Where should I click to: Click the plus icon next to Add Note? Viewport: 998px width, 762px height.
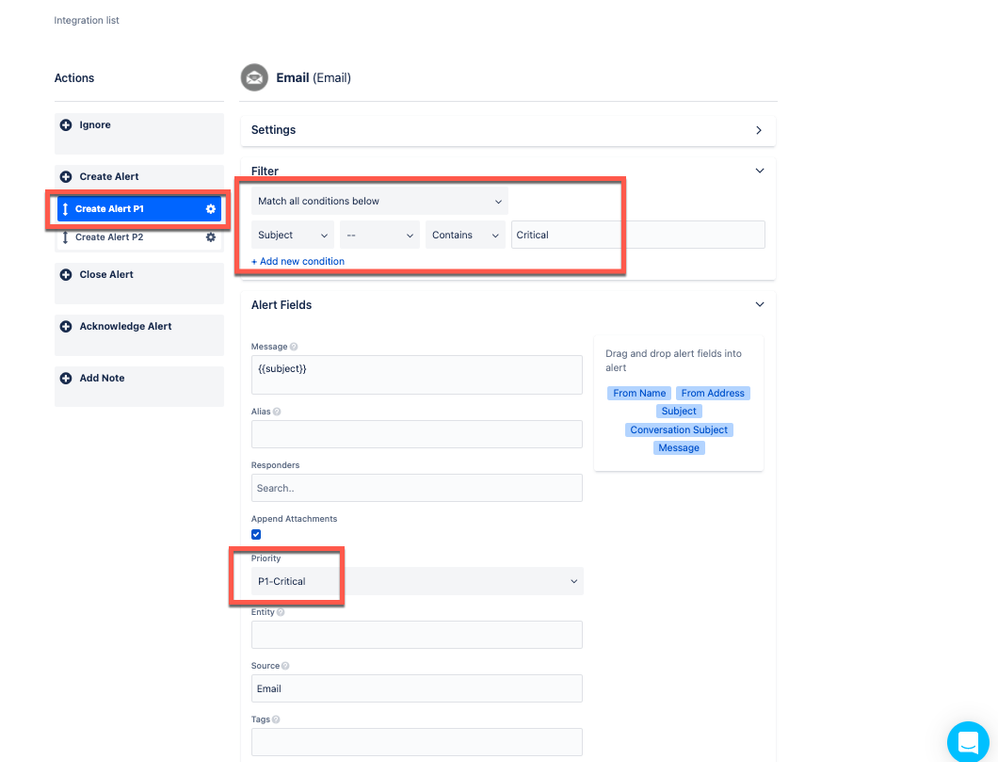(x=66, y=378)
